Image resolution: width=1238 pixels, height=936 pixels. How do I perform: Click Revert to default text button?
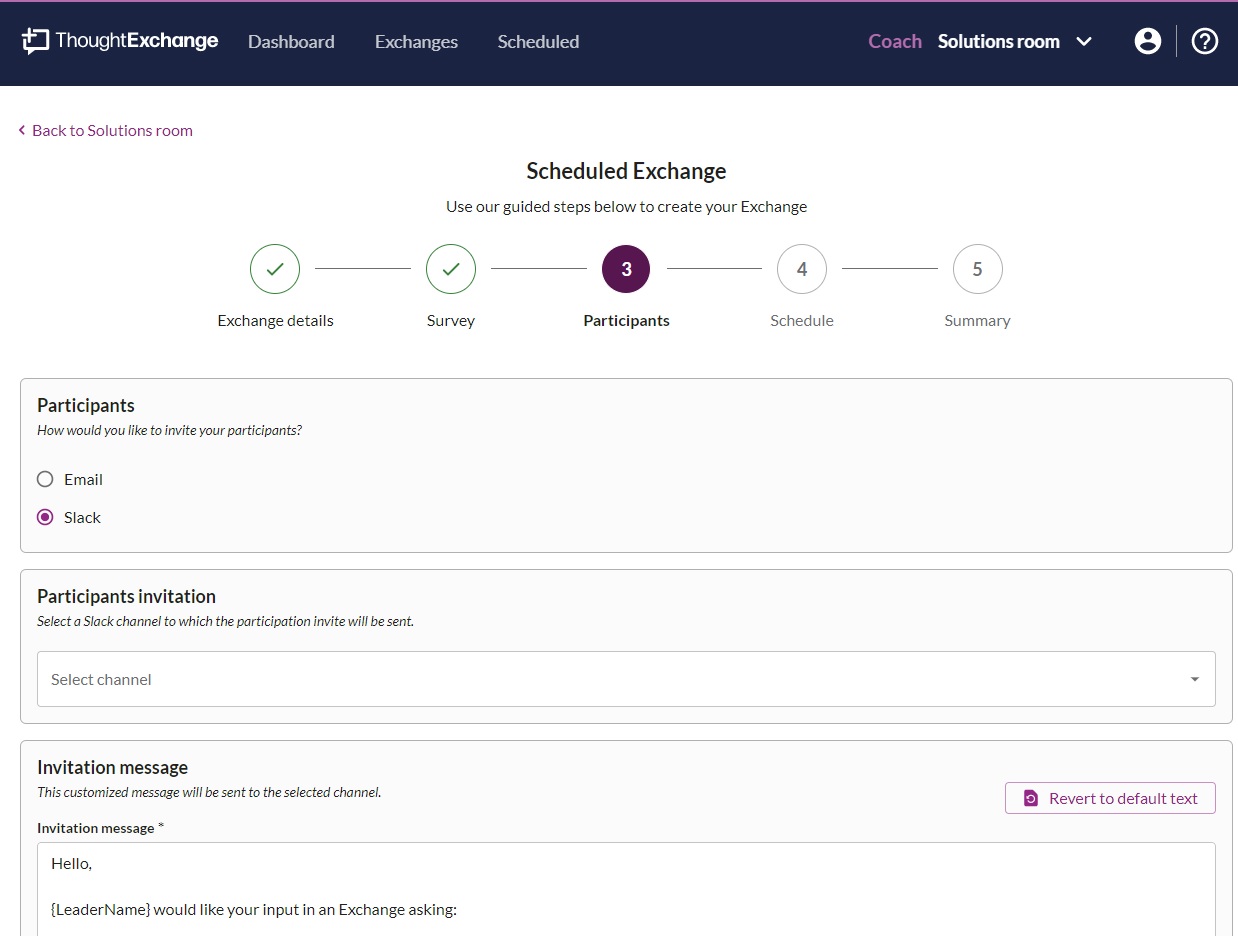1110,798
